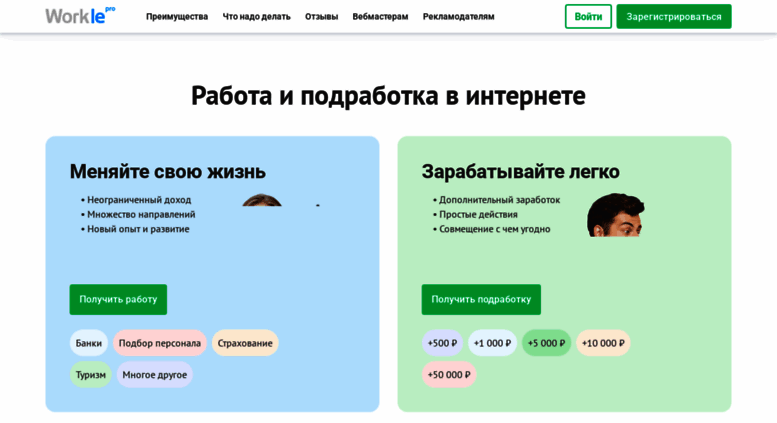Select the Подбор персонала tag
Viewport: 777px width, 423px height.
tap(160, 343)
